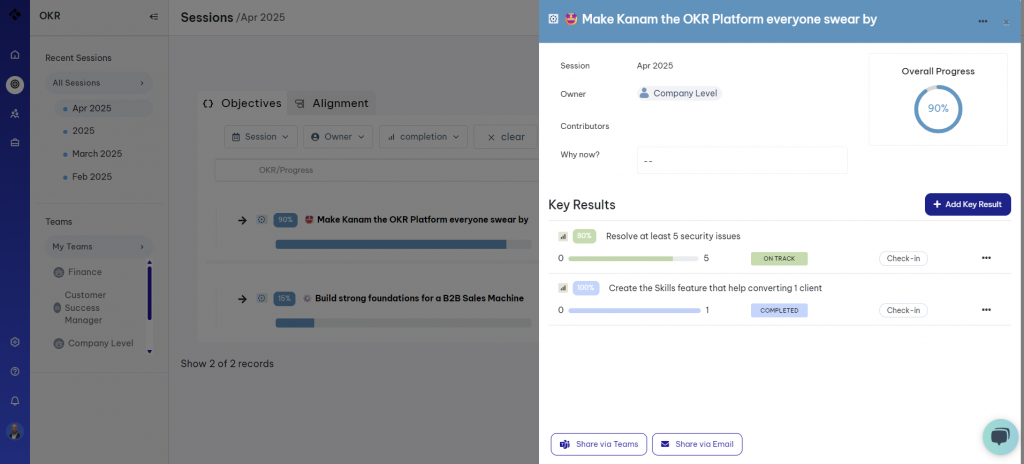Click the Overall Progress 90% ring
1024x464 pixels.
pos(938,108)
